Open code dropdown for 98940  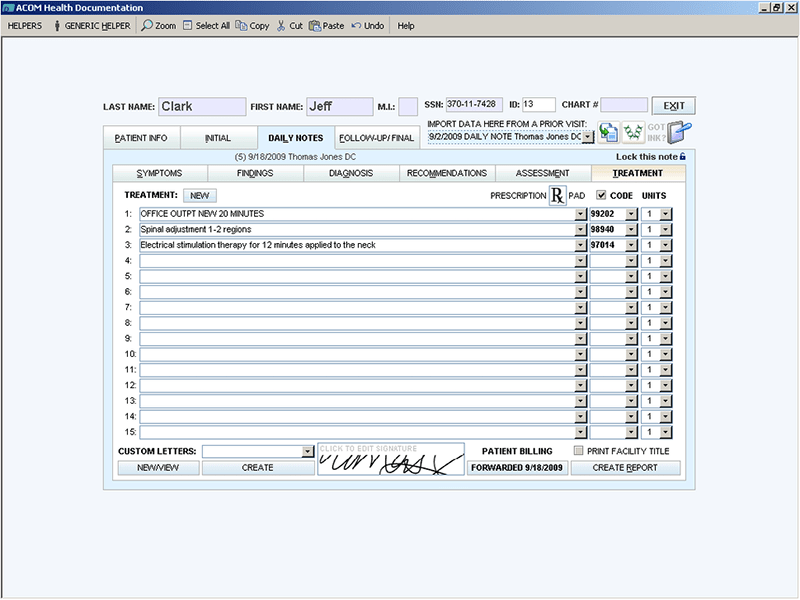[x=631, y=230]
